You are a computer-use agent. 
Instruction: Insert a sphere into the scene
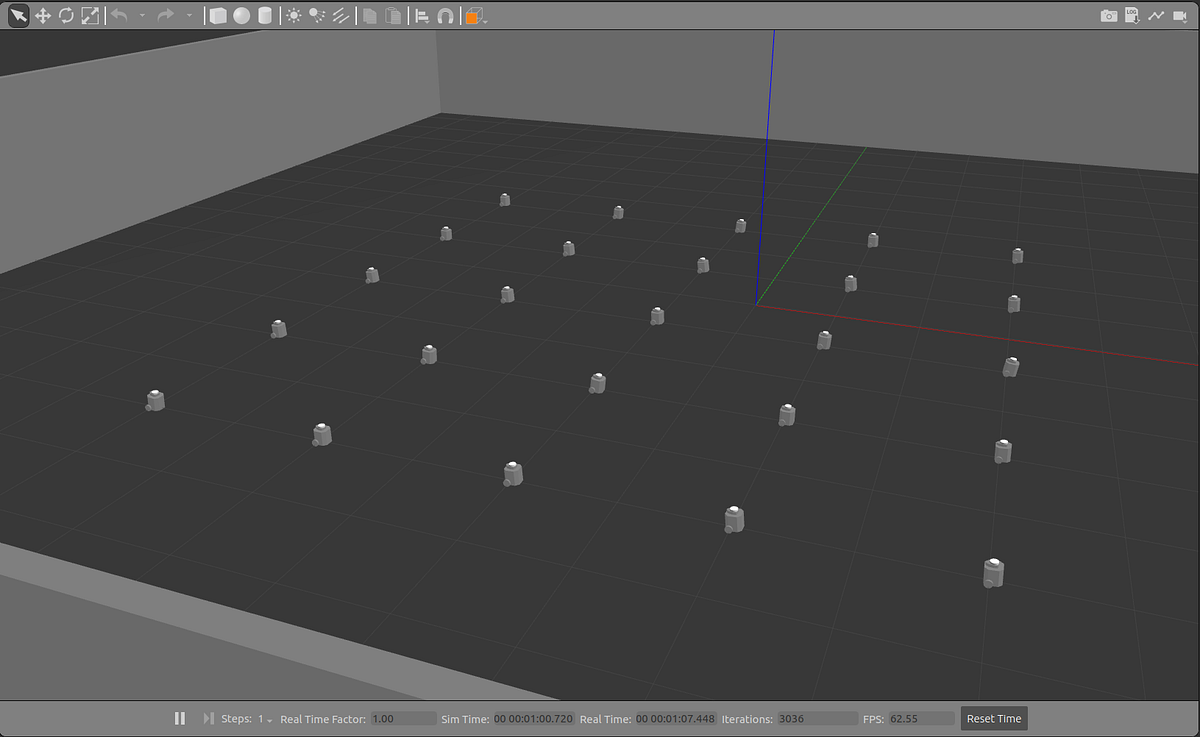(x=241, y=15)
